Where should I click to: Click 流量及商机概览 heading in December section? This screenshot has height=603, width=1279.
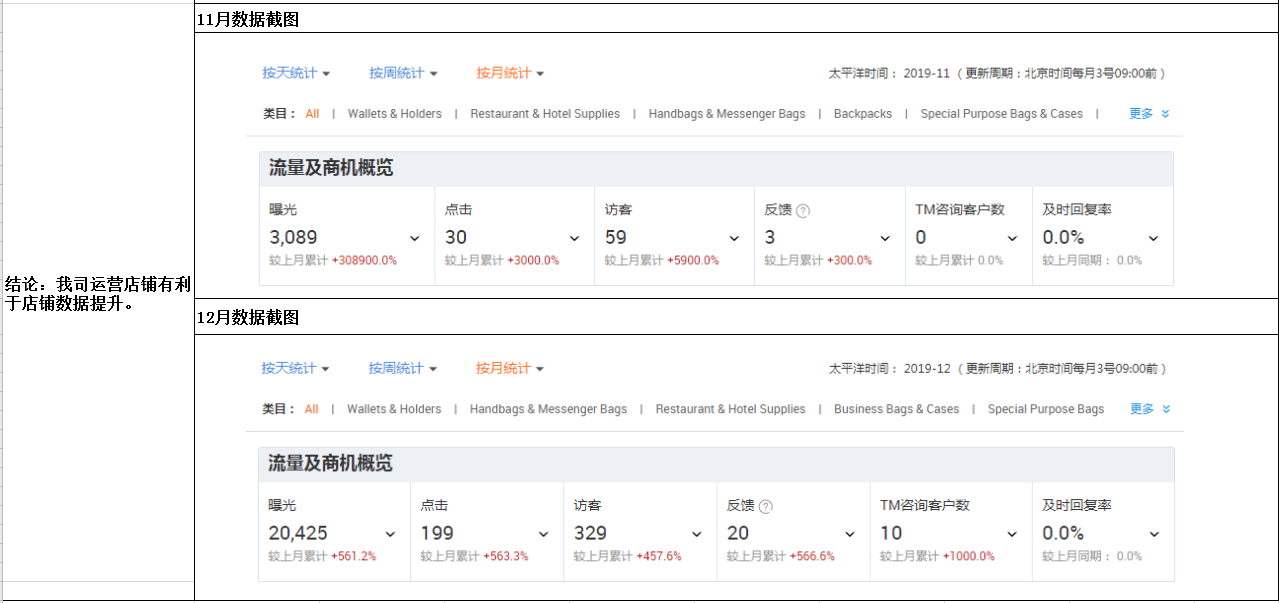tap(330, 463)
